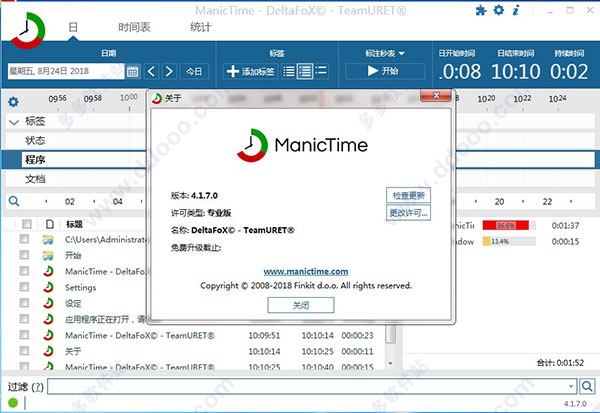Check the 开始 row checkbox
This screenshot has height=413, width=600.
24,255
